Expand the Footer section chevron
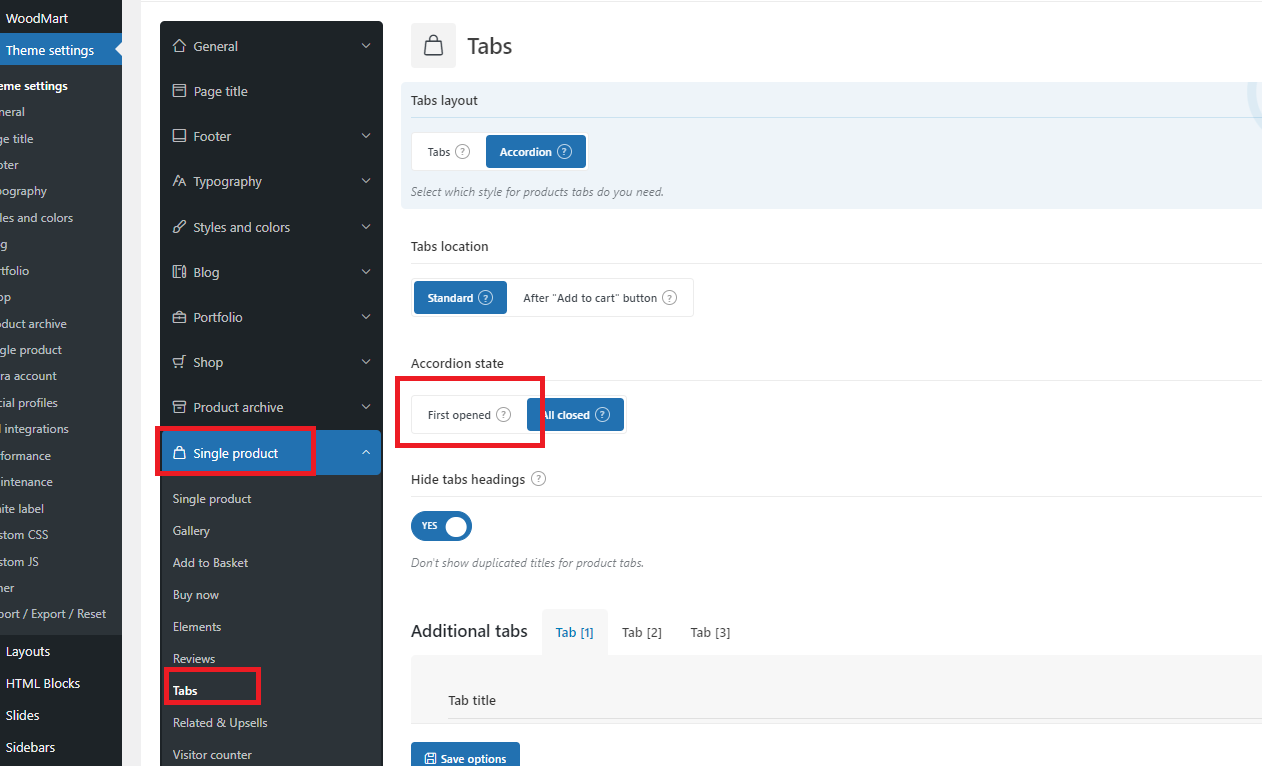1262x766 pixels. 366,136
